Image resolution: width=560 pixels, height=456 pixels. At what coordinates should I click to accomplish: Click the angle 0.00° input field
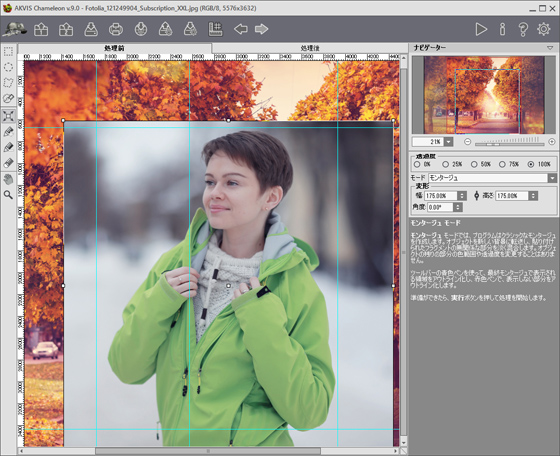440,207
